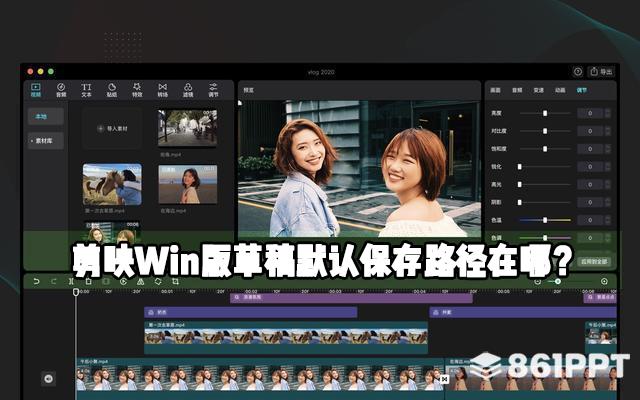Click the 阴影 shadows value stepper arrows
This screenshot has width=640, height=400.
[x=608, y=202]
